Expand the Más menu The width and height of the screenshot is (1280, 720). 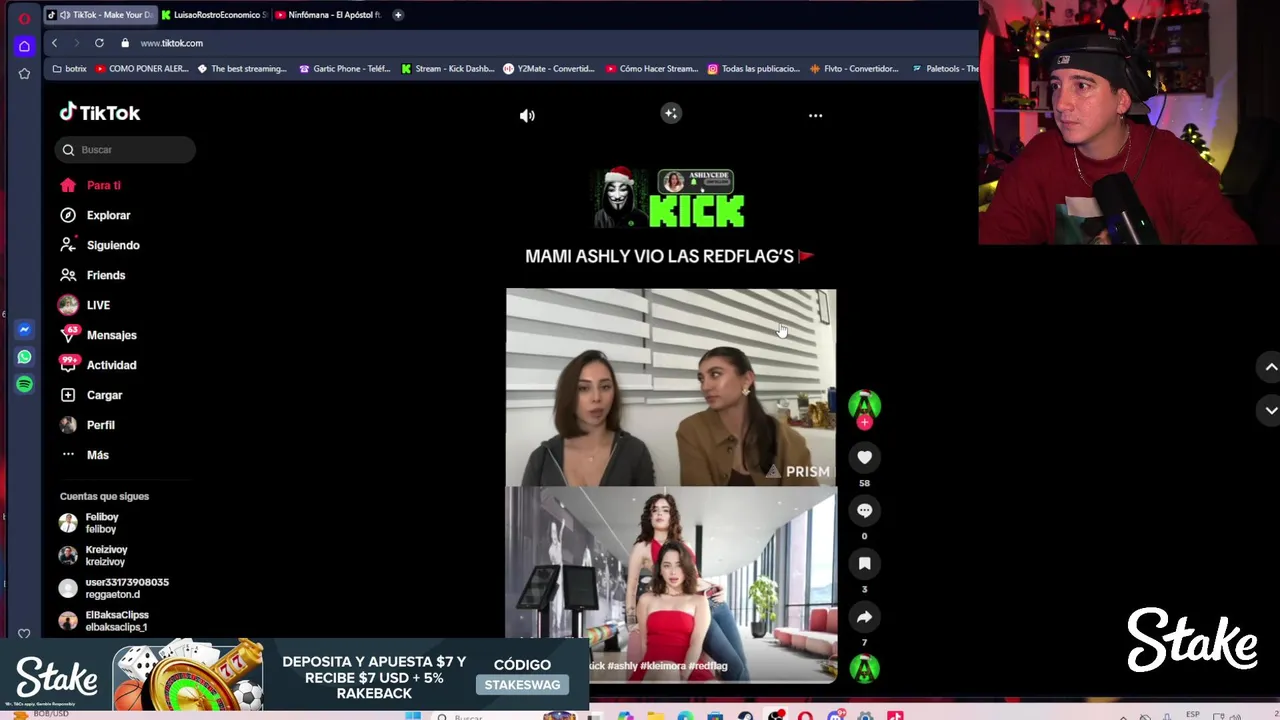click(x=84, y=455)
